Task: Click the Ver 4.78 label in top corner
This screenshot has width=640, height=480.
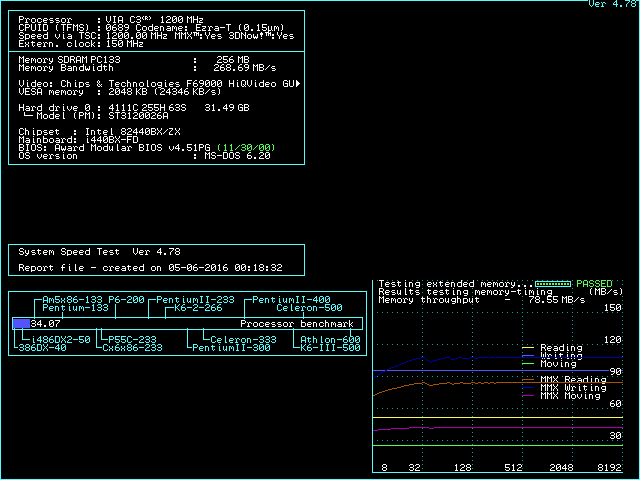Action: tap(611, 5)
